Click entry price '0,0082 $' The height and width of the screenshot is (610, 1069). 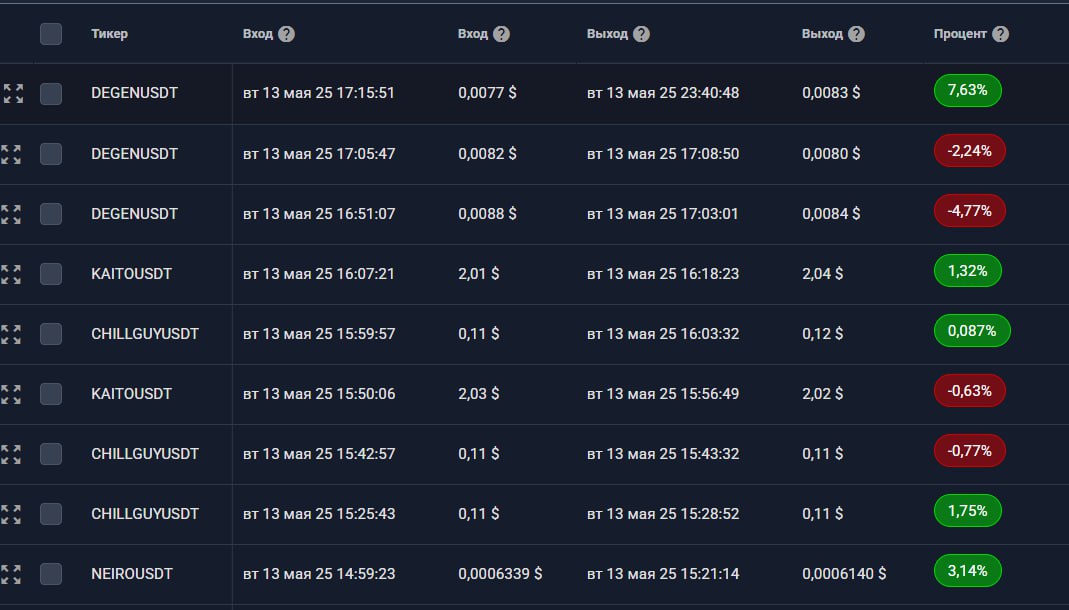click(x=487, y=154)
